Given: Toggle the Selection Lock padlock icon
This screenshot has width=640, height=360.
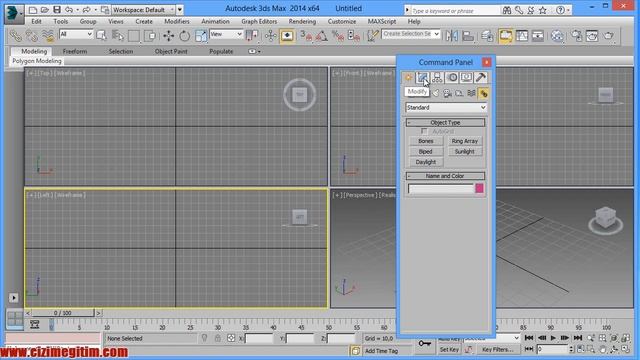Looking at the screenshot, I should coord(218,338).
